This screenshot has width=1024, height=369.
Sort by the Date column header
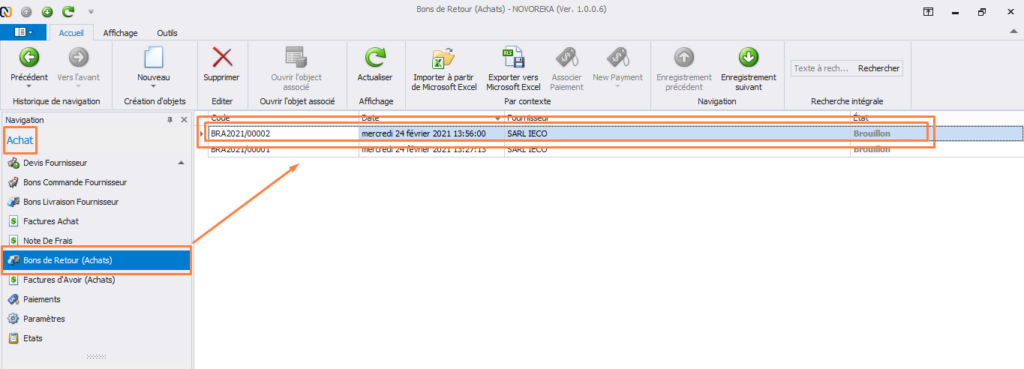(x=432, y=118)
